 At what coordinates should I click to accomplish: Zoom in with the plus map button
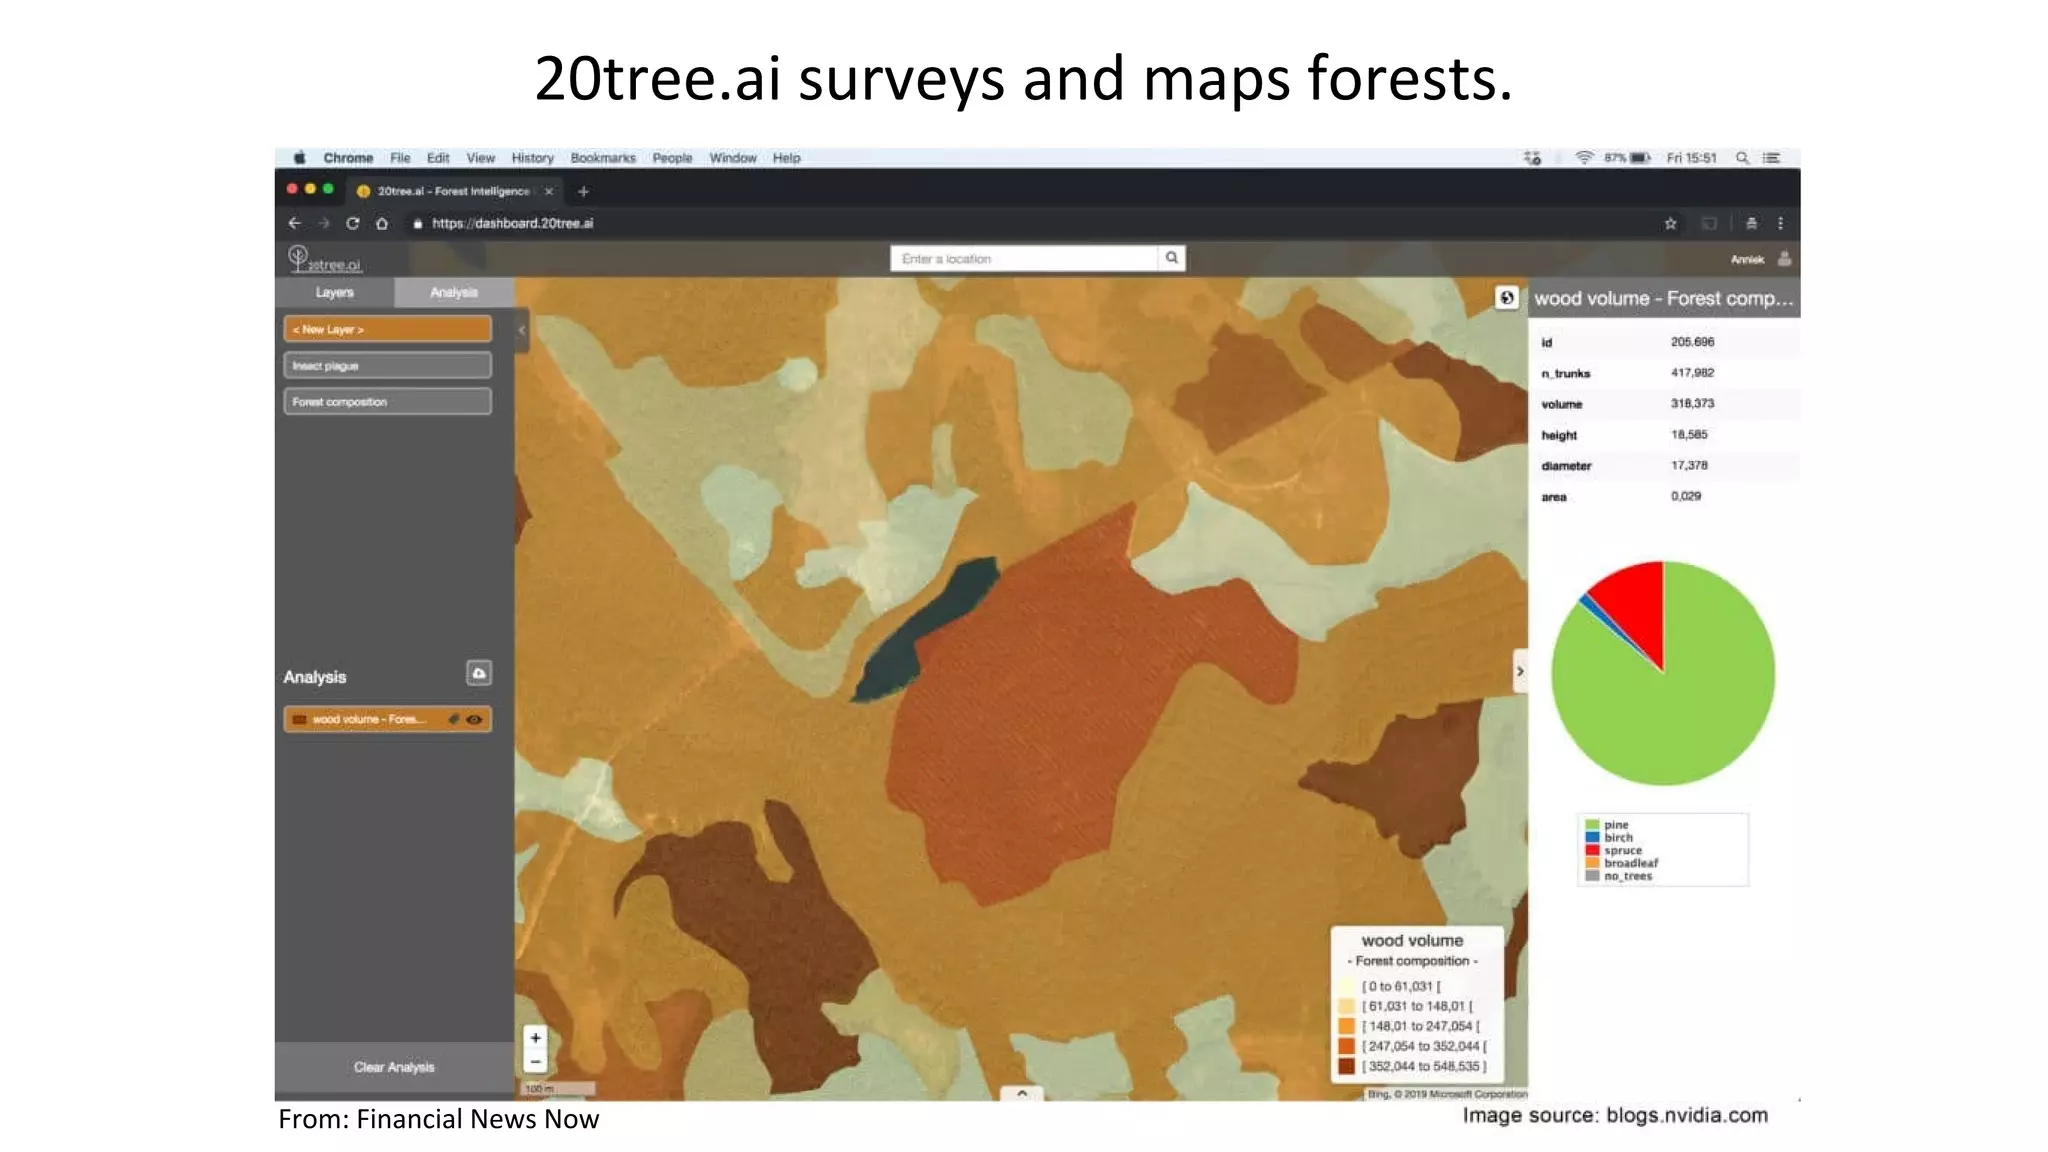535,1038
